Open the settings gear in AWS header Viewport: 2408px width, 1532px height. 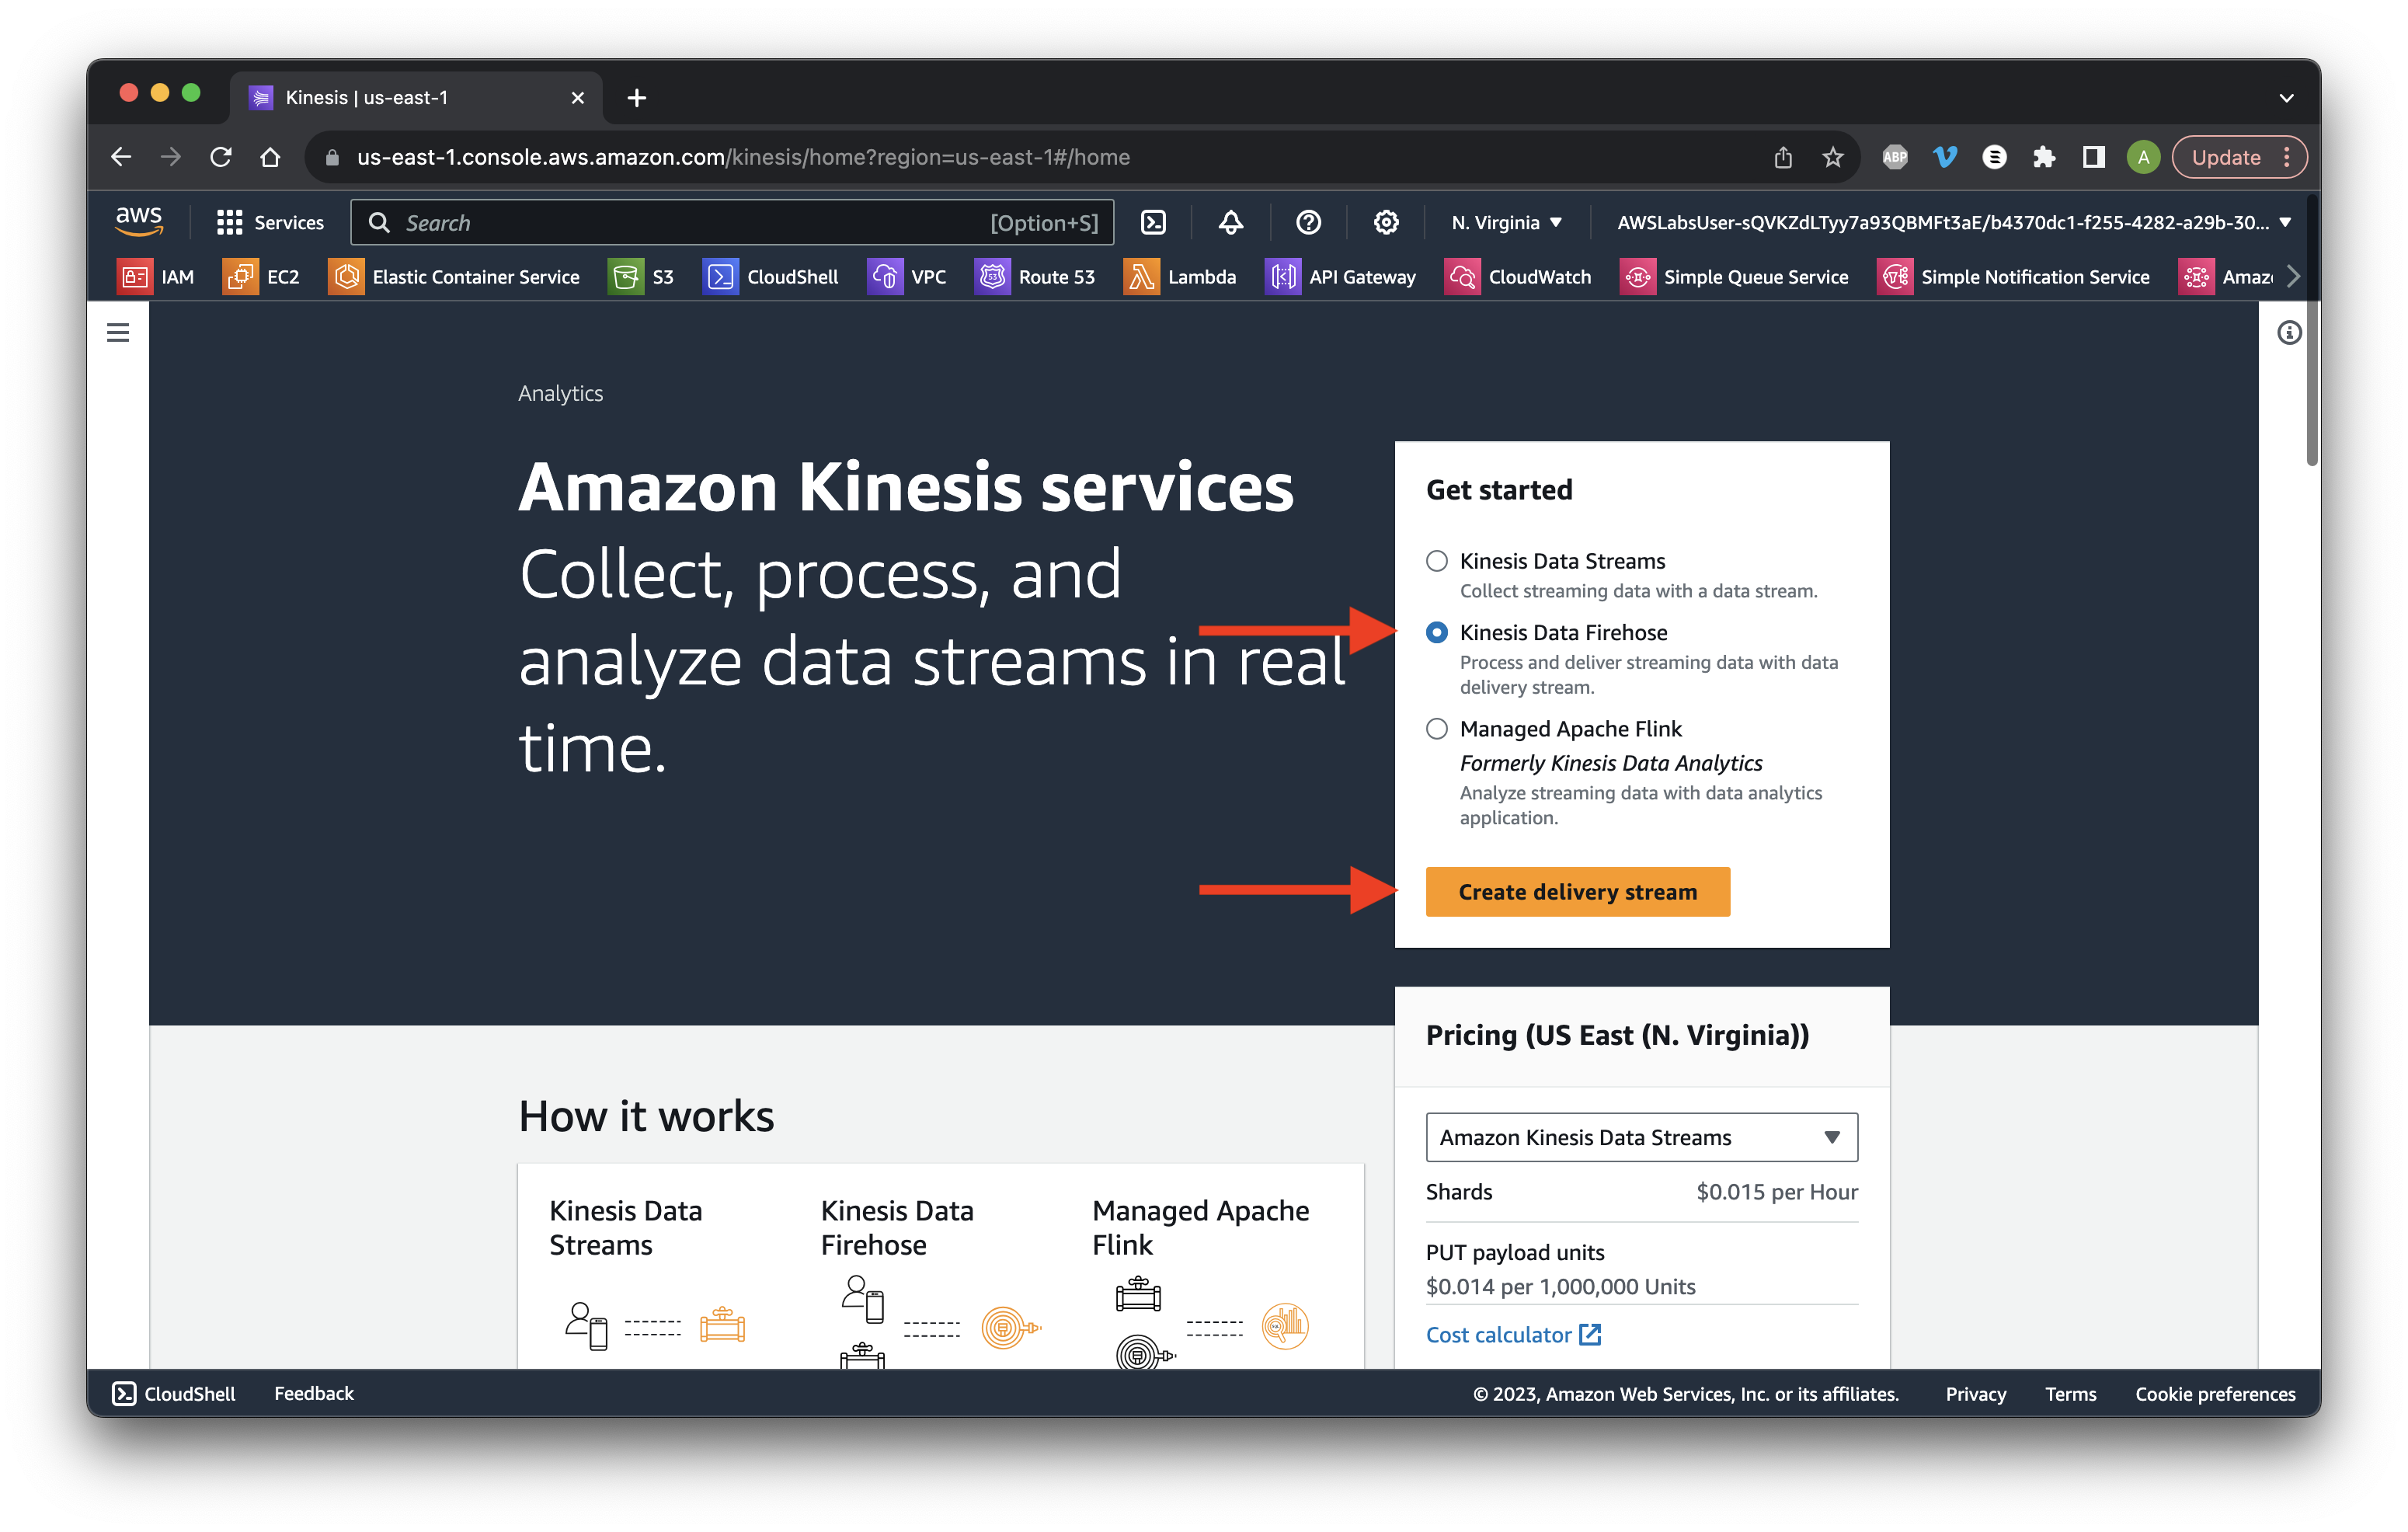click(1385, 222)
